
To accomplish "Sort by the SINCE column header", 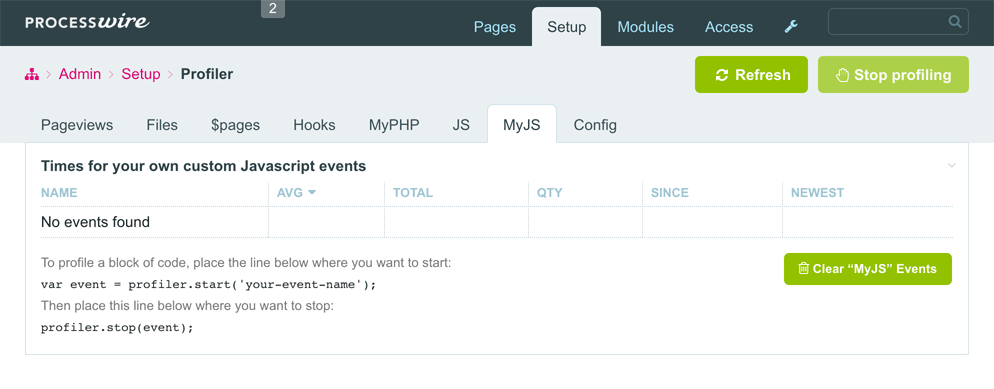I will click(669, 193).
